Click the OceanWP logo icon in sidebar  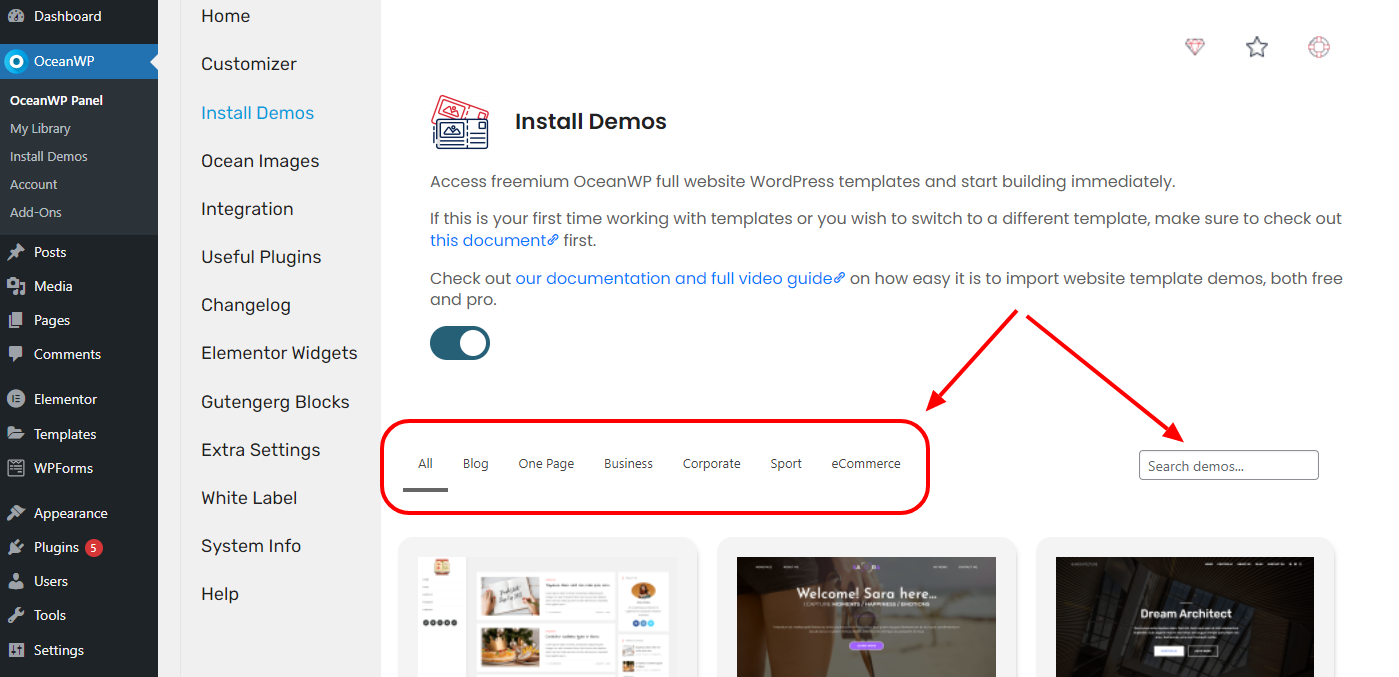click(x=16, y=61)
